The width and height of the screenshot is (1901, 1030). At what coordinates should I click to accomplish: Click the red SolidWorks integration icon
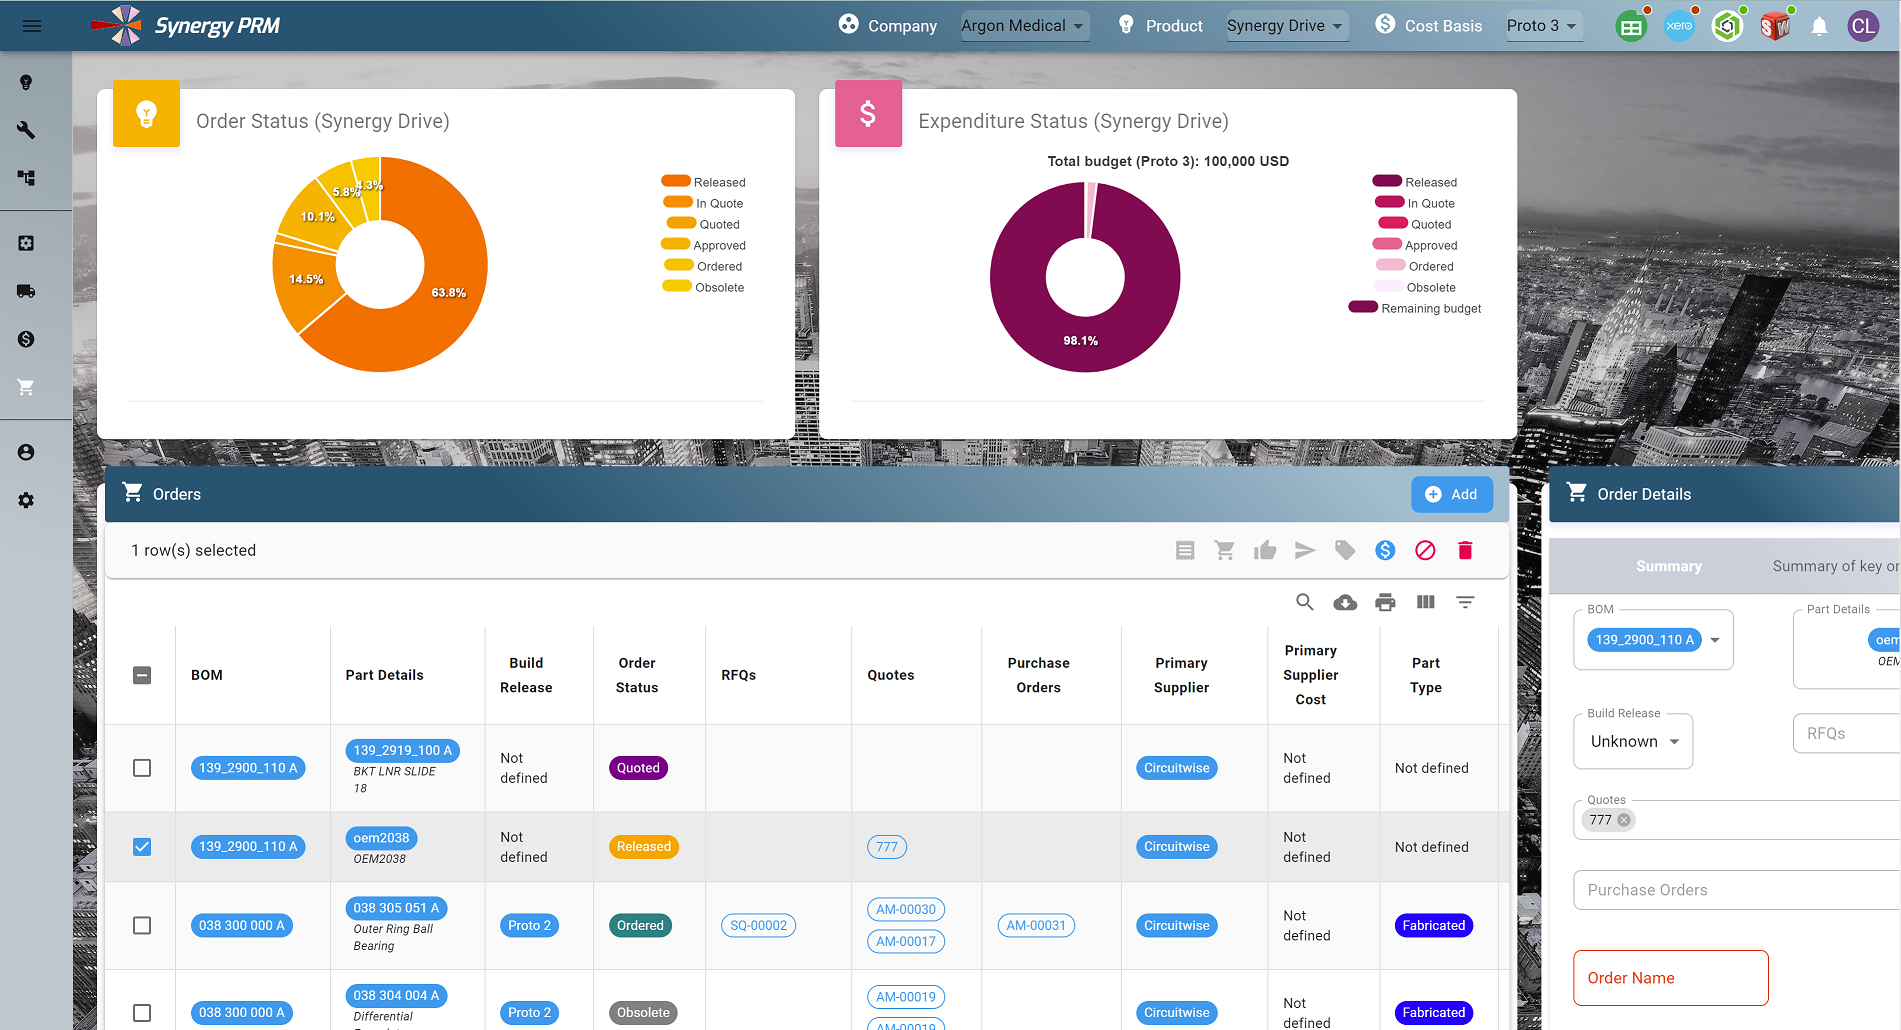[1775, 26]
